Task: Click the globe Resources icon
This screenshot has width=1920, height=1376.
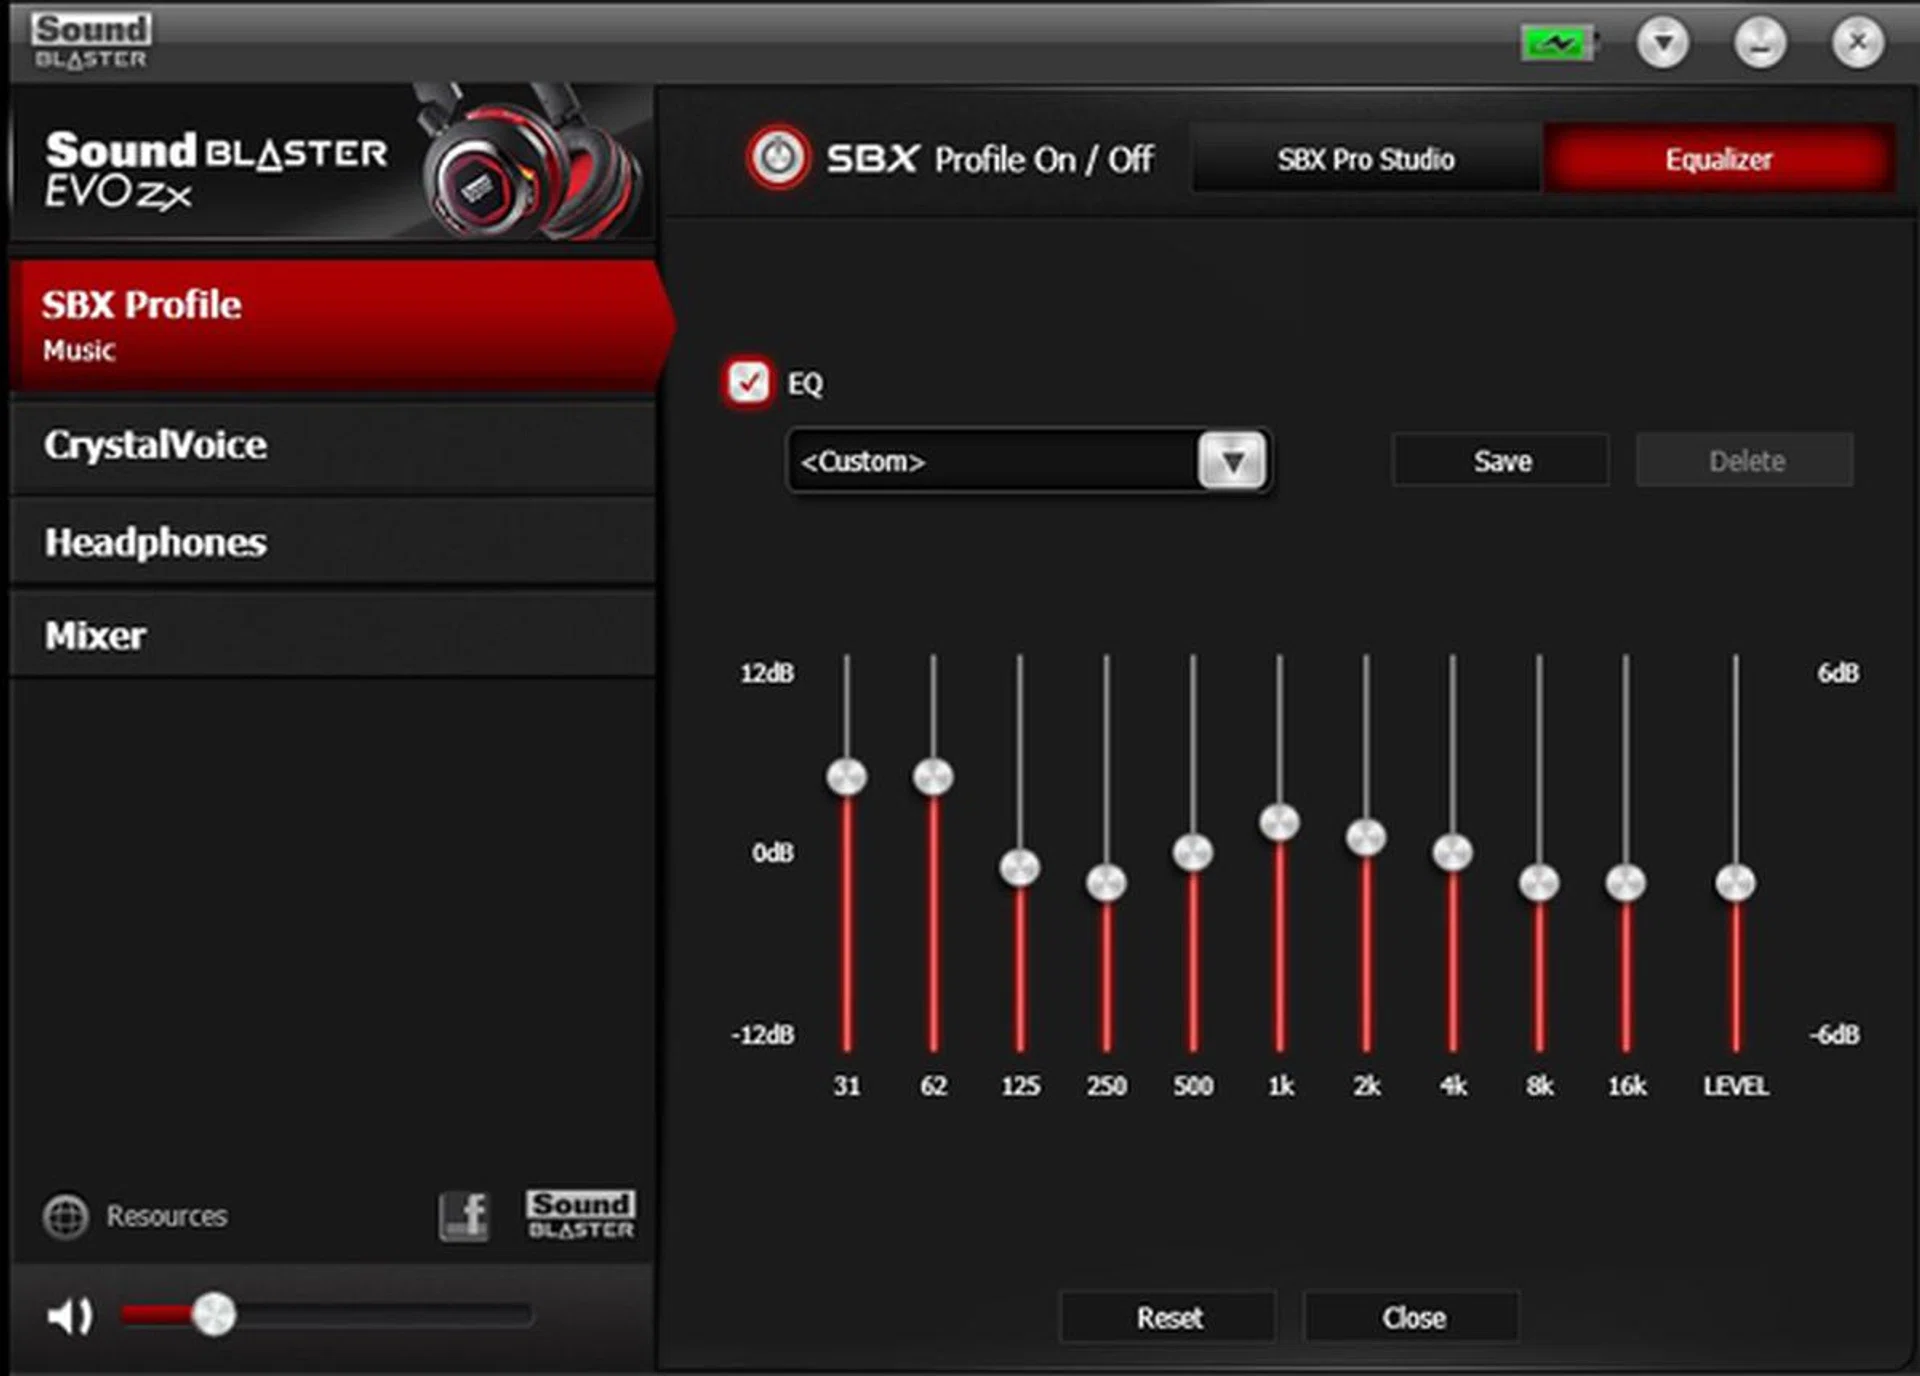Action: (x=66, y=1216)
